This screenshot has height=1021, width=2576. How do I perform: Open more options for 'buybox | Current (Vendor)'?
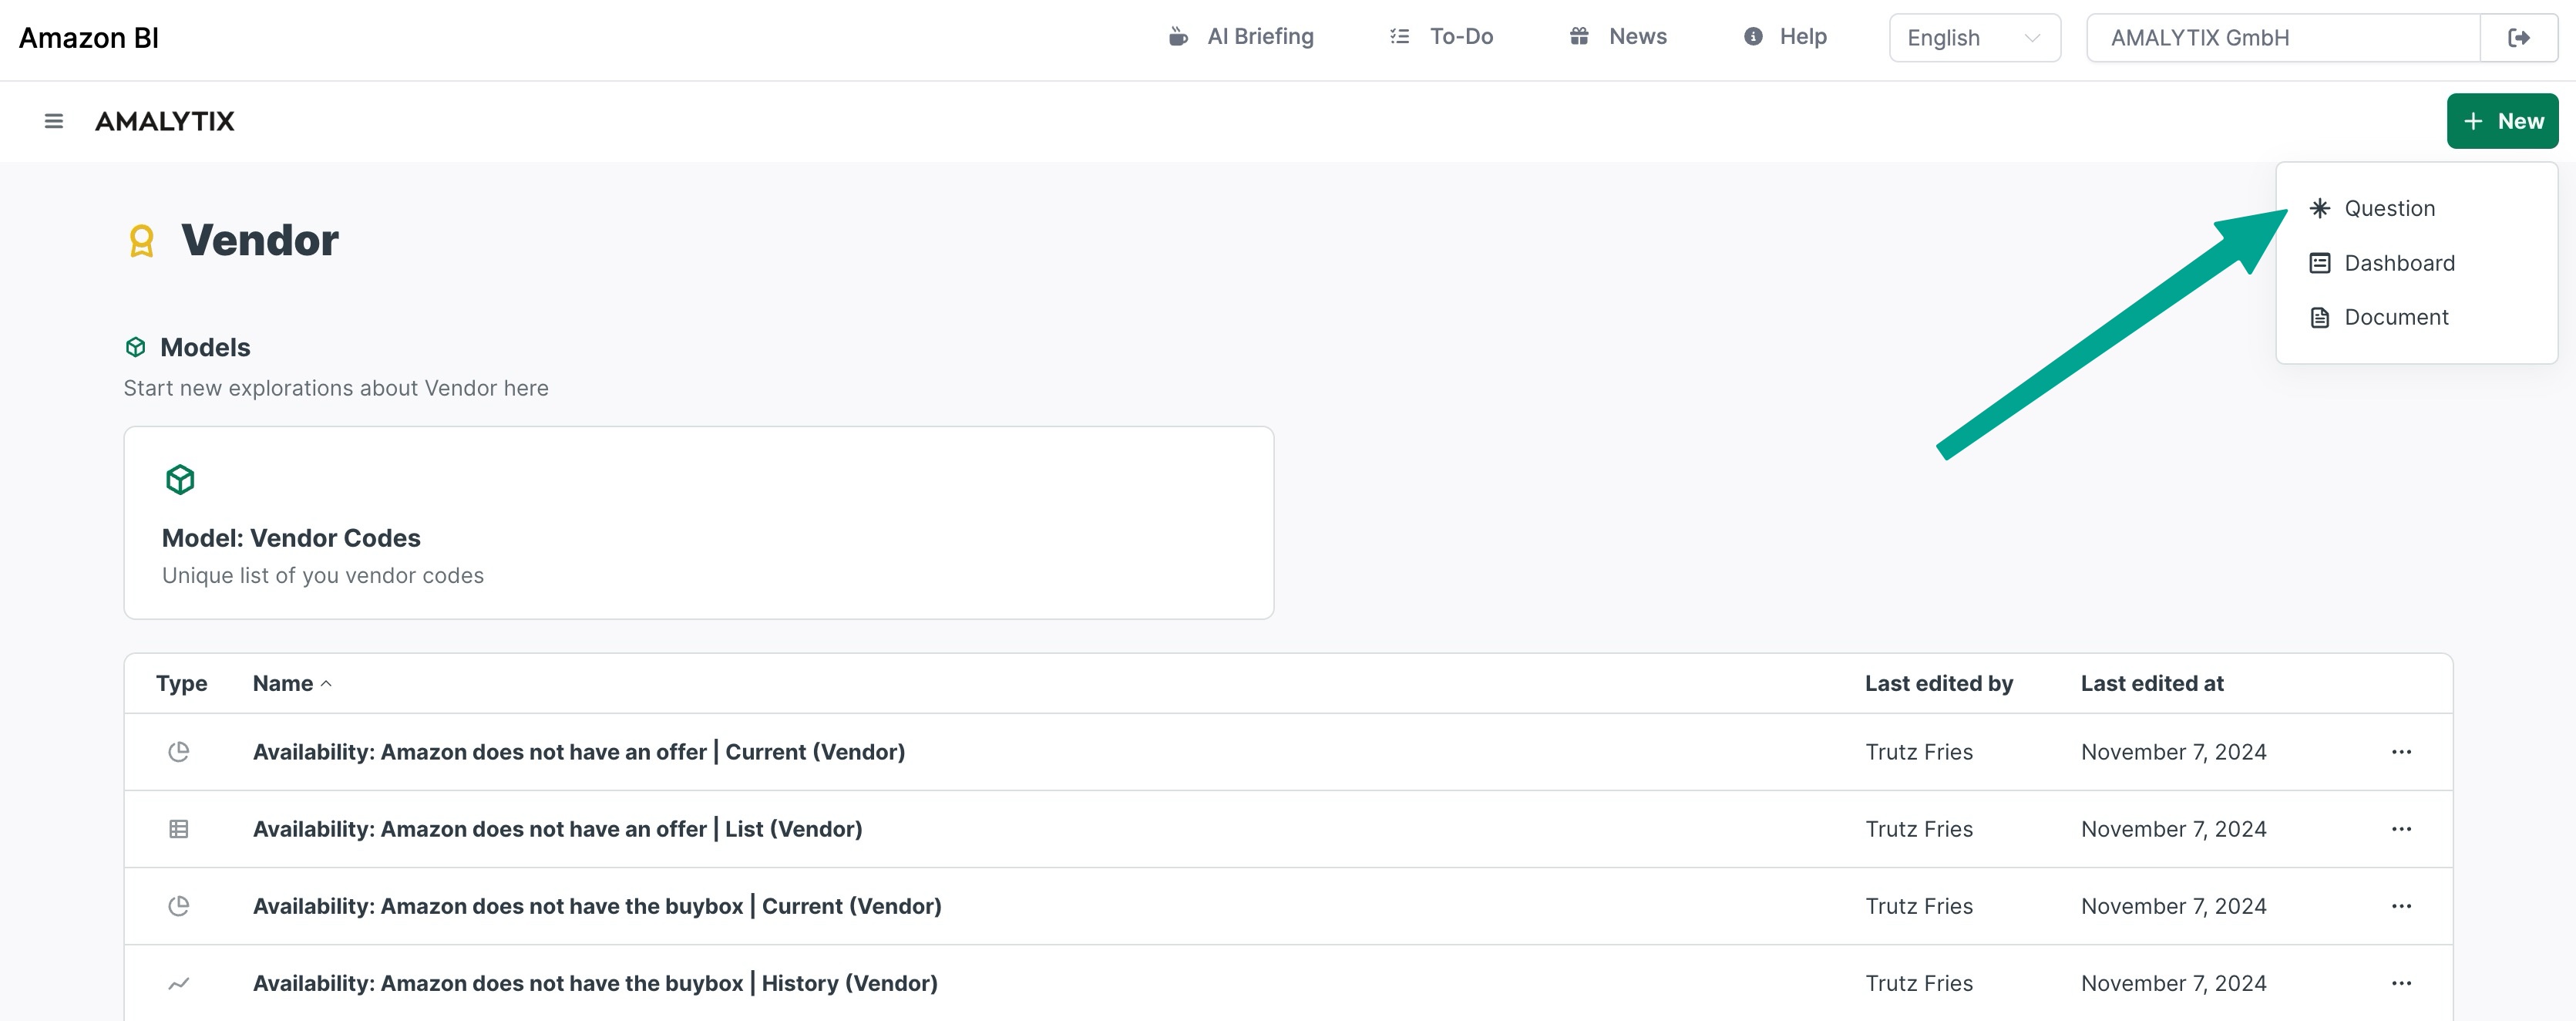(x=2401, y=906)
